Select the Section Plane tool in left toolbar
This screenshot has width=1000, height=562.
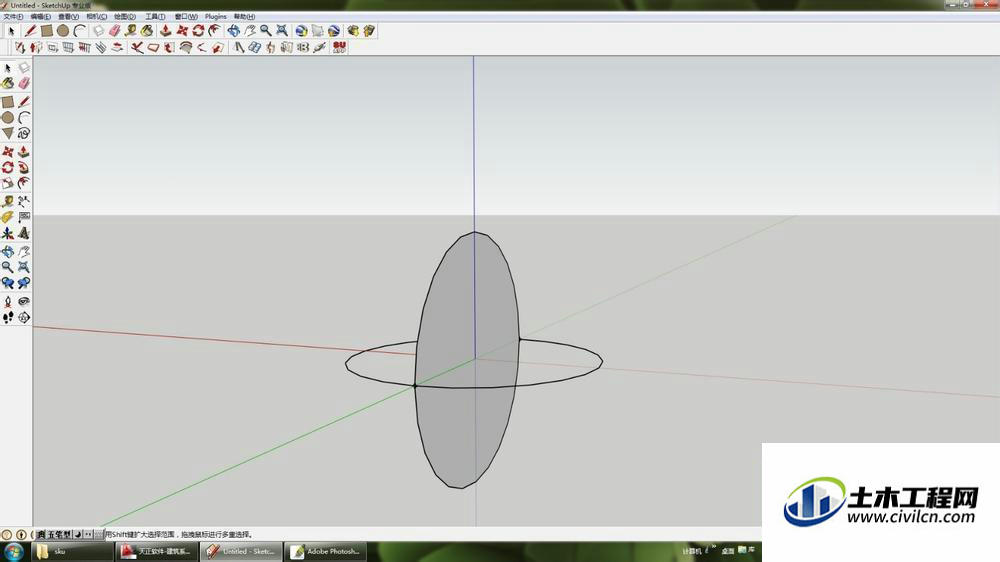[24, 317]
